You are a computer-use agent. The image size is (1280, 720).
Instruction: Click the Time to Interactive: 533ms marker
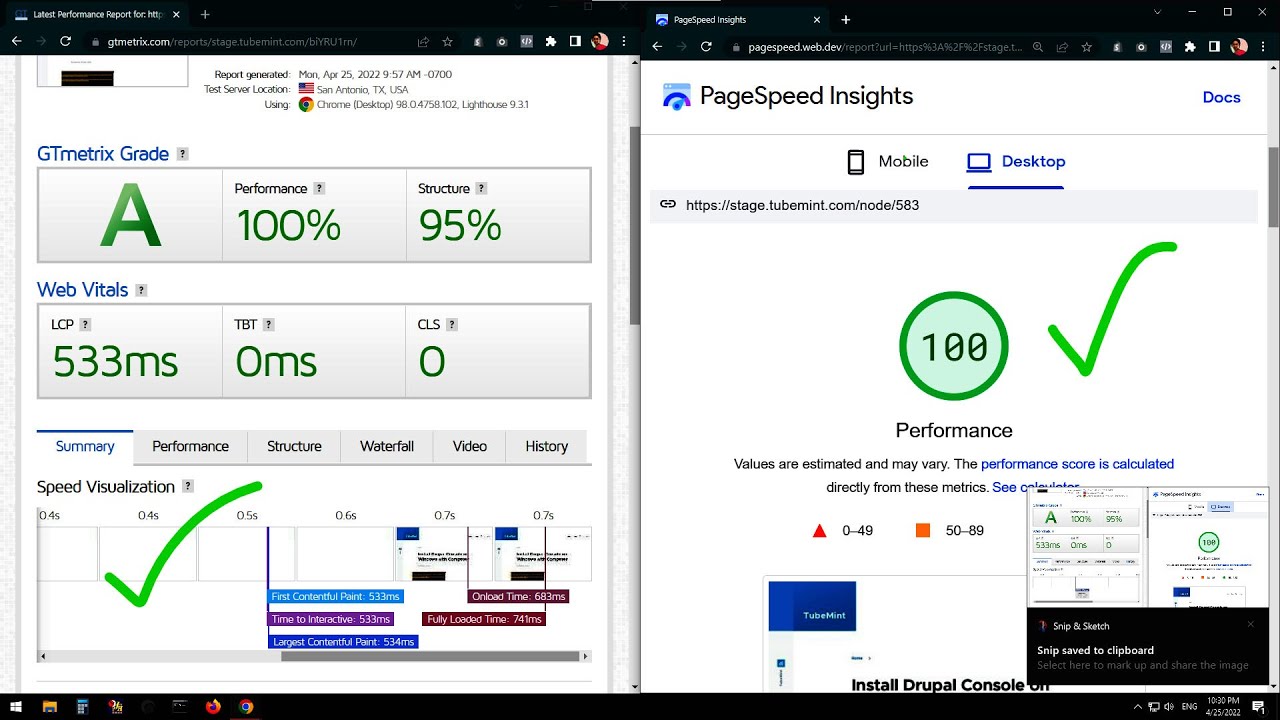coord(331,620)
